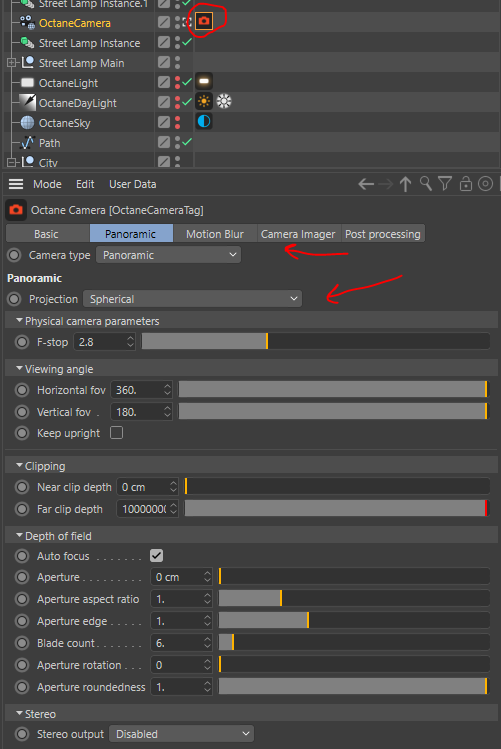Select the Street Lamp Main object

pos(82,63)
